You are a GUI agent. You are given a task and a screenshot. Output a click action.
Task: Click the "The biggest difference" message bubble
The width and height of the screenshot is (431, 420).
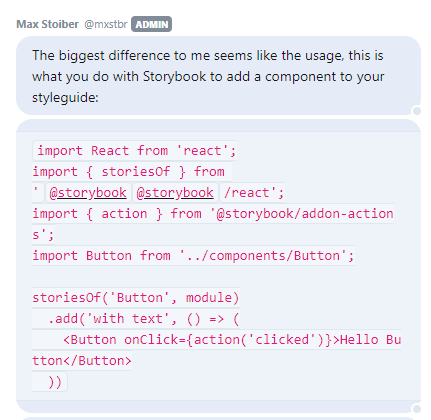coord(218,76)
